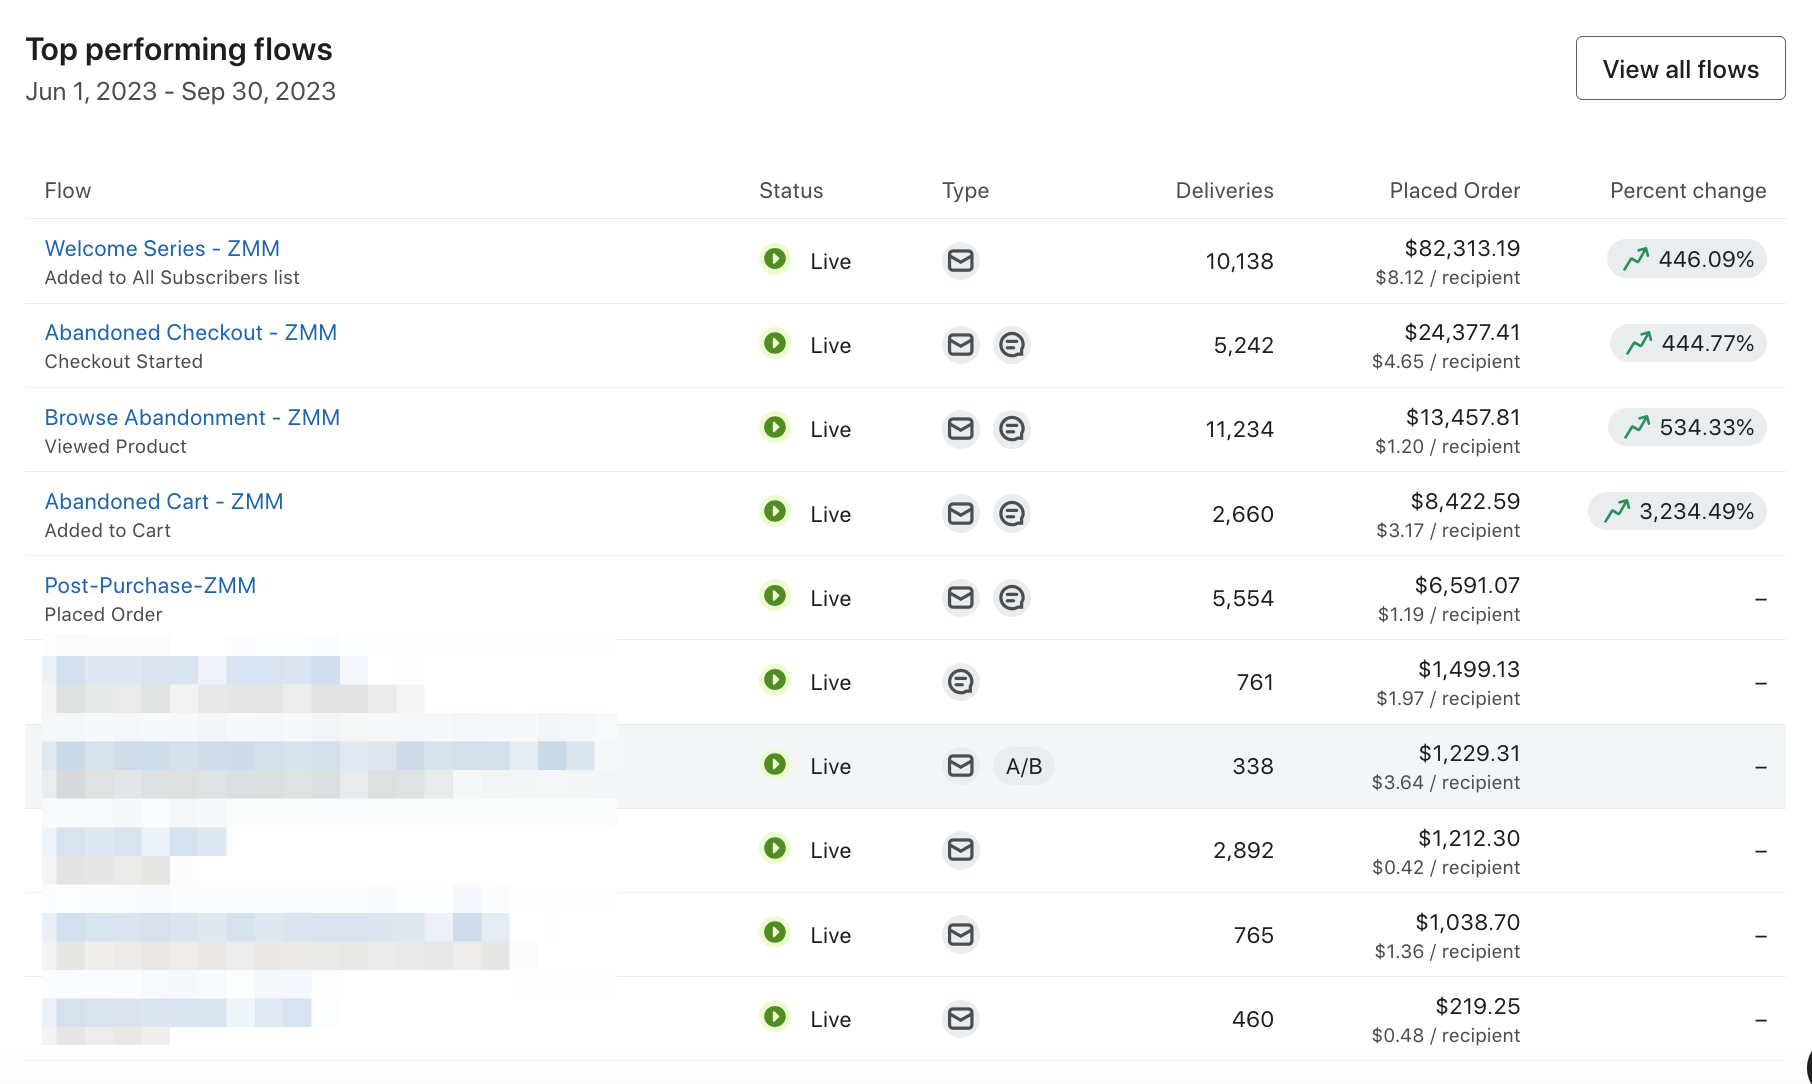
Task: Click the SMS icon in the 761 deliveries row
Action: (x=960, y=681)
